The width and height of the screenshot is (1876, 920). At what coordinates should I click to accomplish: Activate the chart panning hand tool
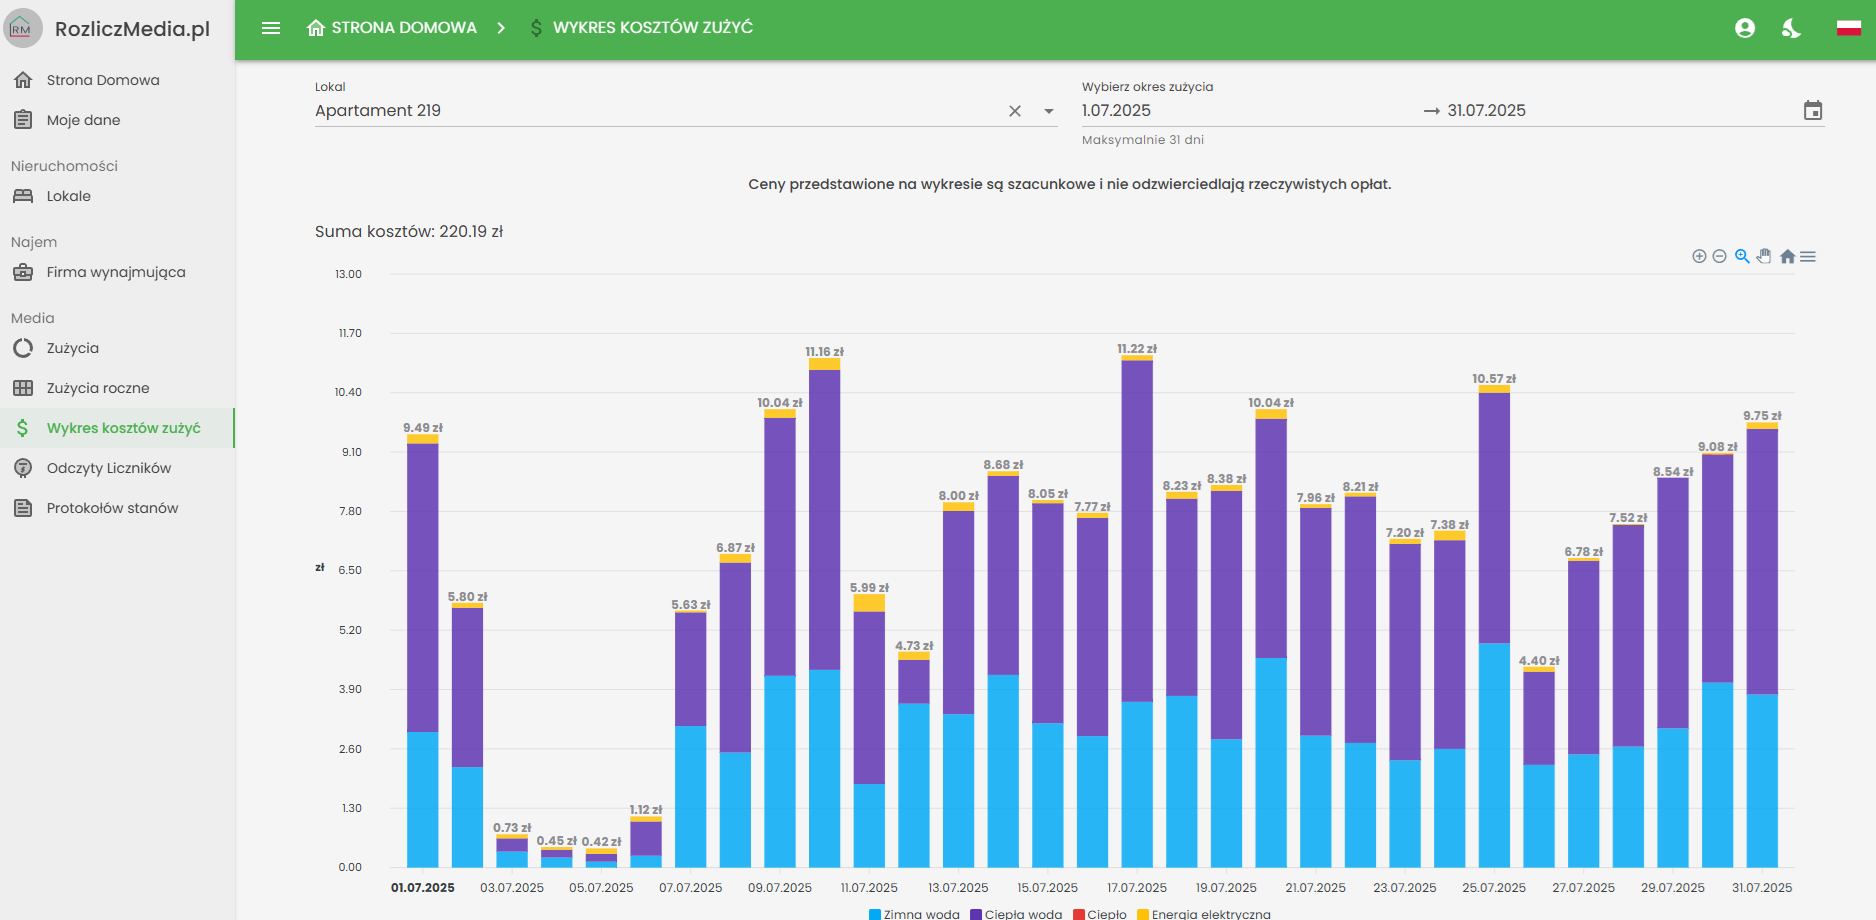pyautogui.click(x=1764, y=256)
